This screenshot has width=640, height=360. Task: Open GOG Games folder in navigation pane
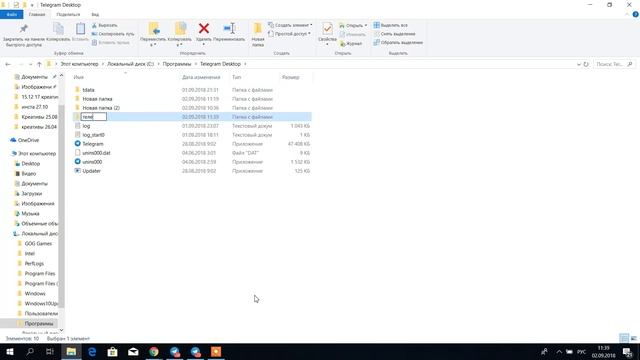click(38, 244)
